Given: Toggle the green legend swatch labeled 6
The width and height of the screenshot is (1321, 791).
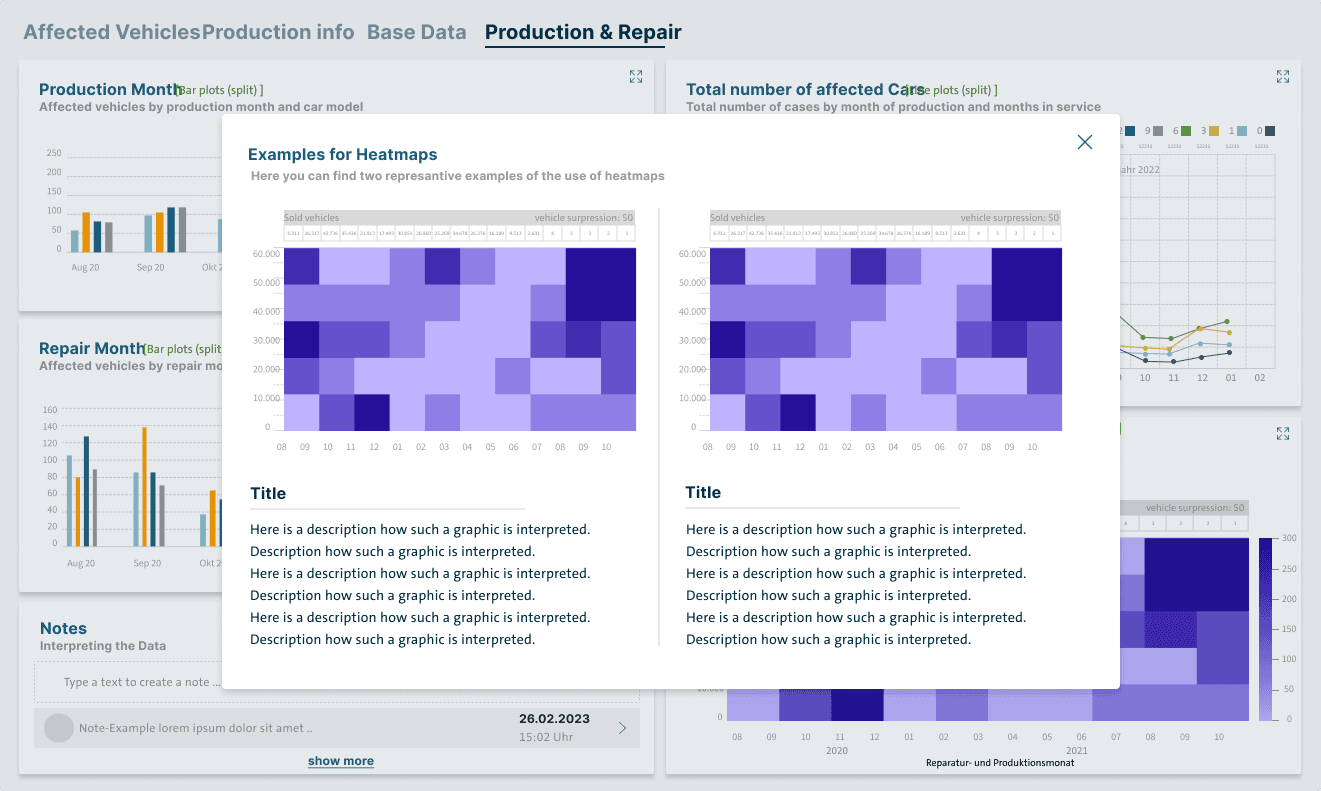Looking at the screenshot, I should click(1185, 131).
